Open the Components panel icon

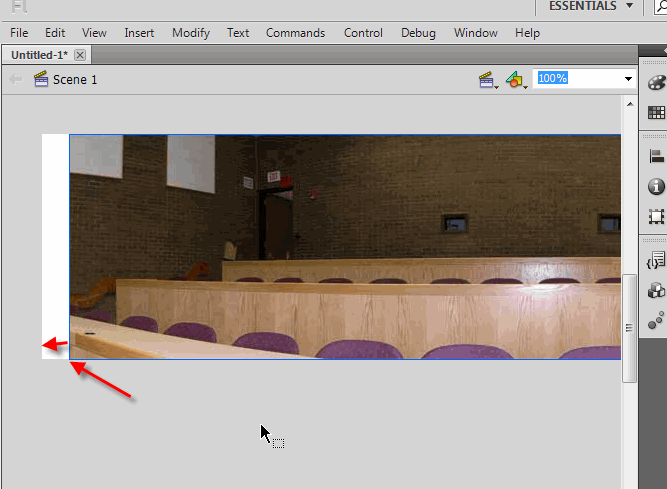pyautogui.click(x=656, y=291)
